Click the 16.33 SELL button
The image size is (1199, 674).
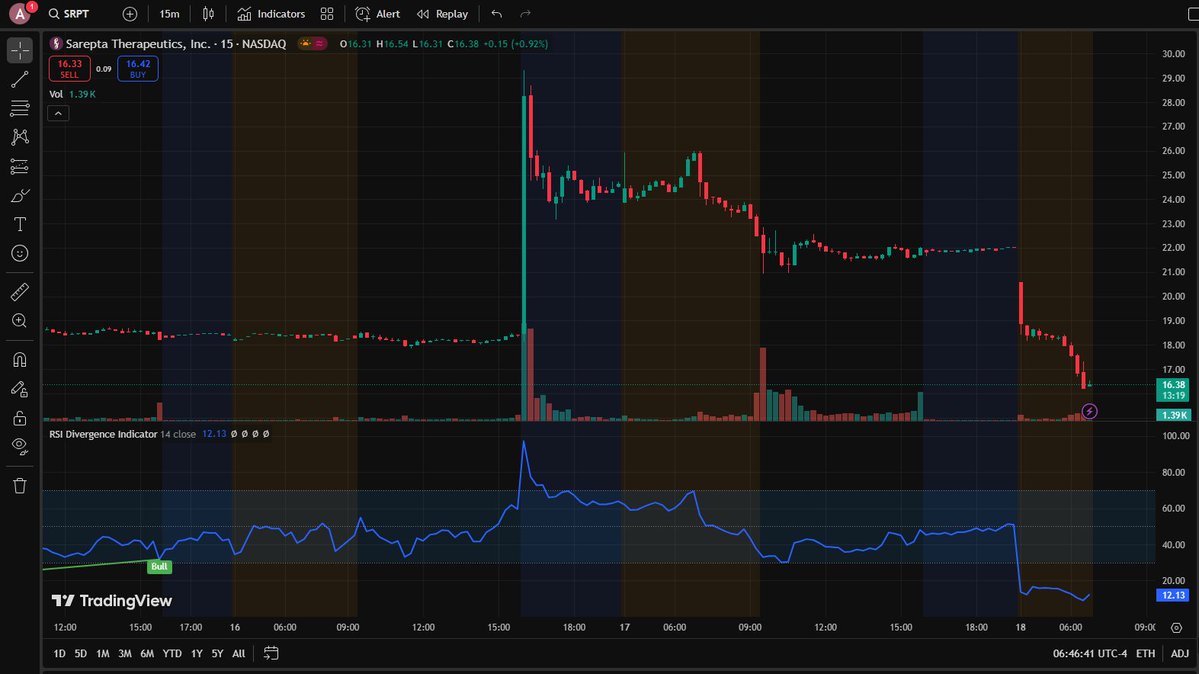[x=70, y=69]
